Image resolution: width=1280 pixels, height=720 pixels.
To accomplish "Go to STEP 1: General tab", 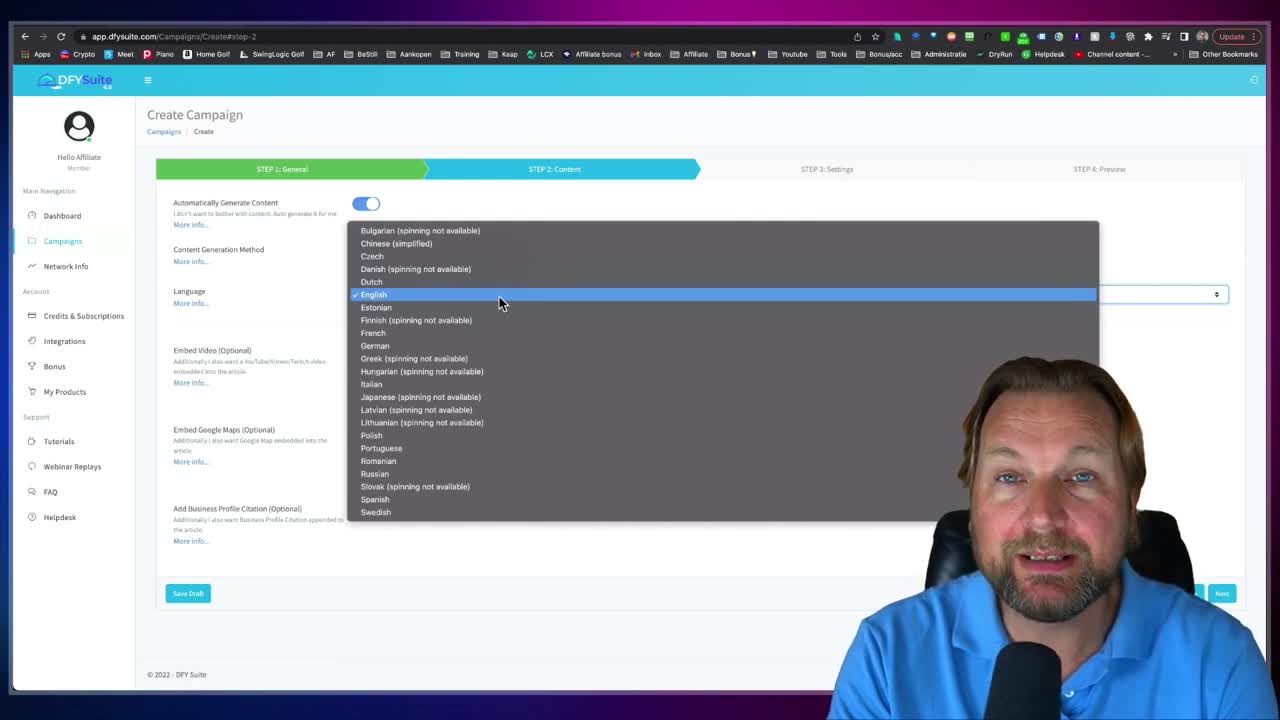I will 290,169.
